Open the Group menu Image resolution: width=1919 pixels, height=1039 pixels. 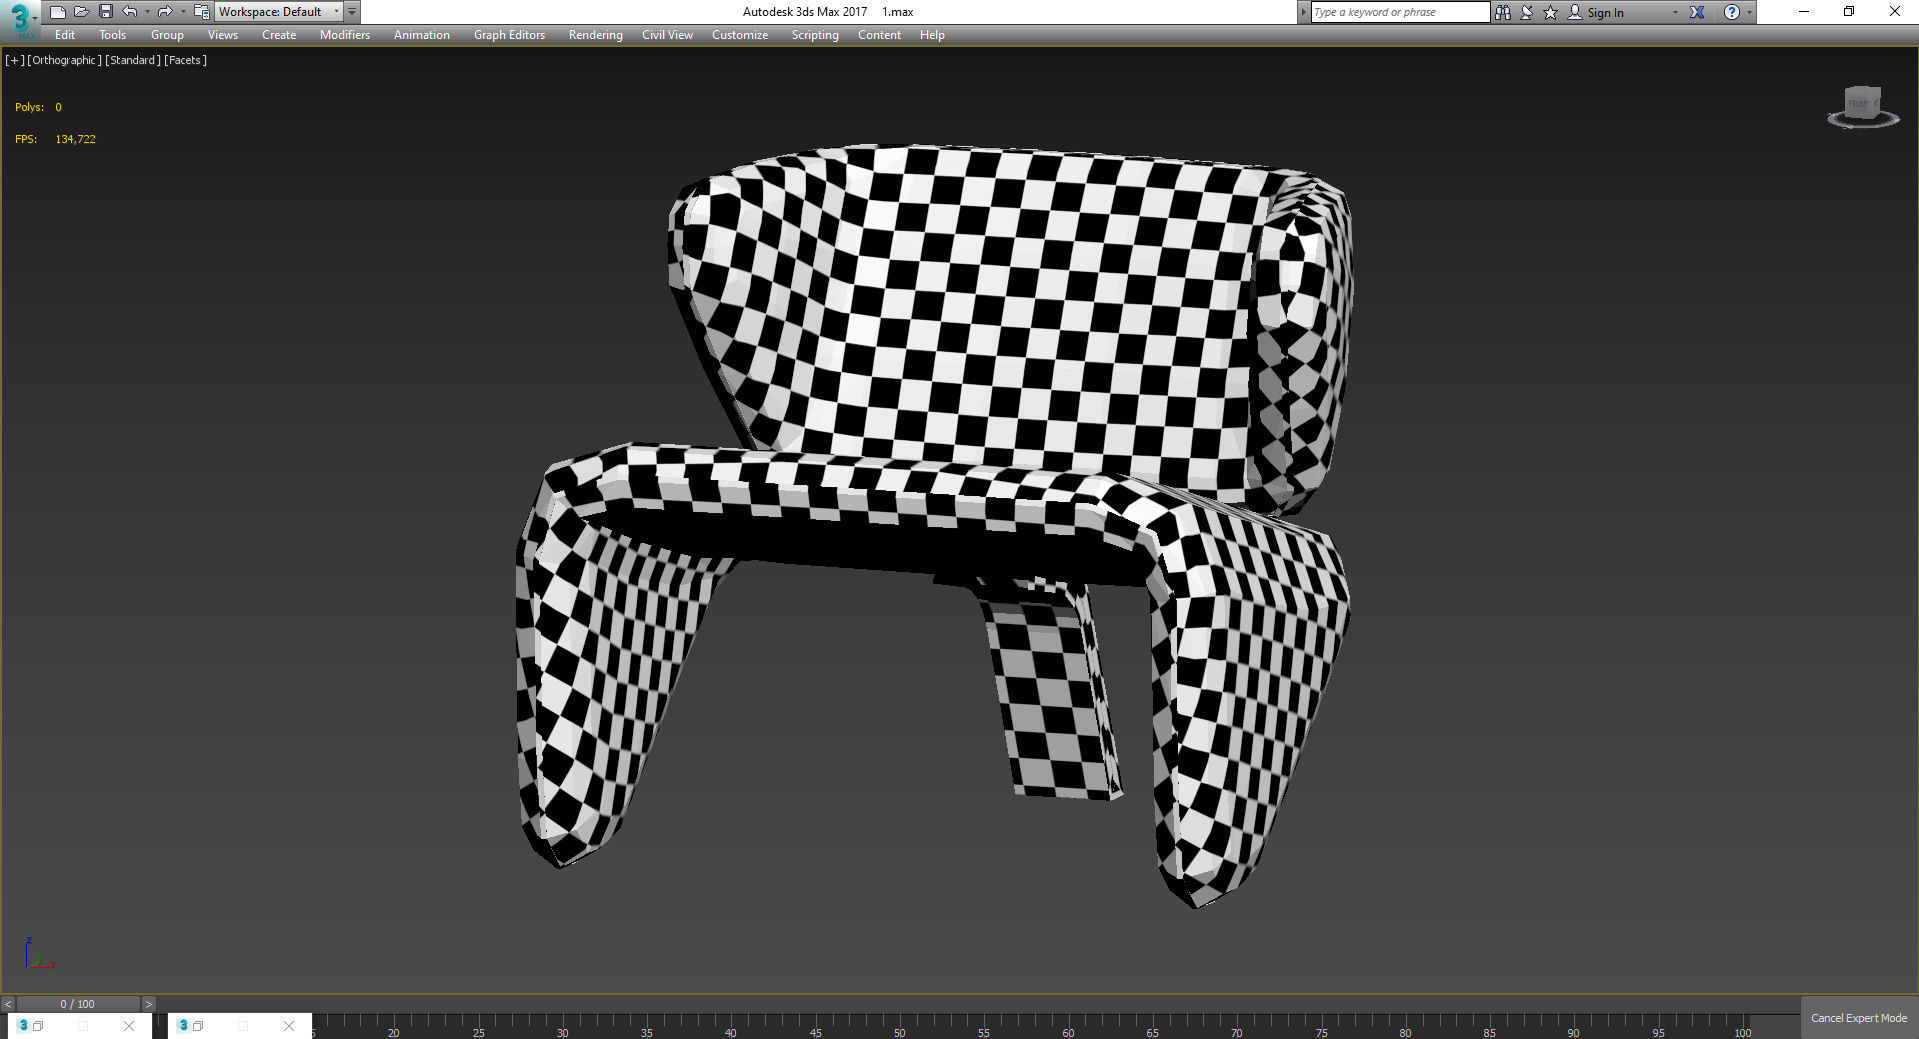click(x=167, y=35)
